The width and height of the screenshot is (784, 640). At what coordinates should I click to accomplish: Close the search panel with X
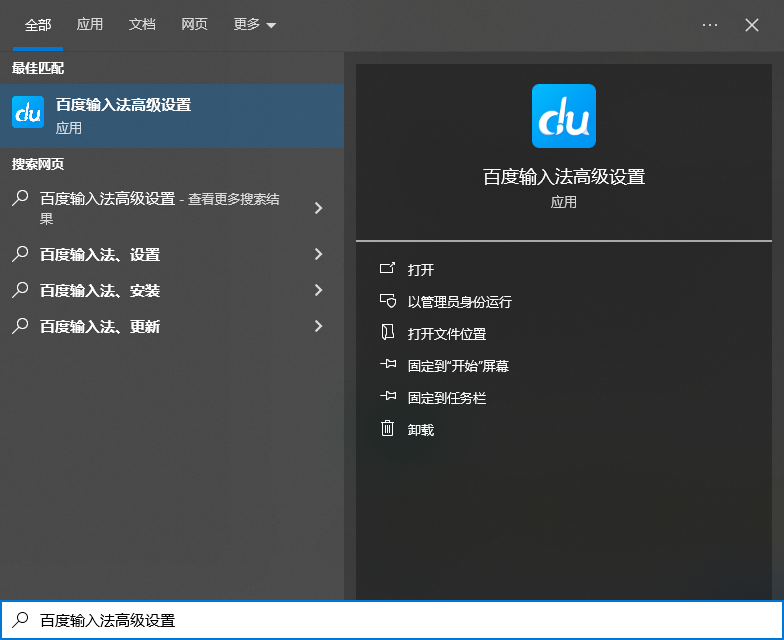[752, 24]
